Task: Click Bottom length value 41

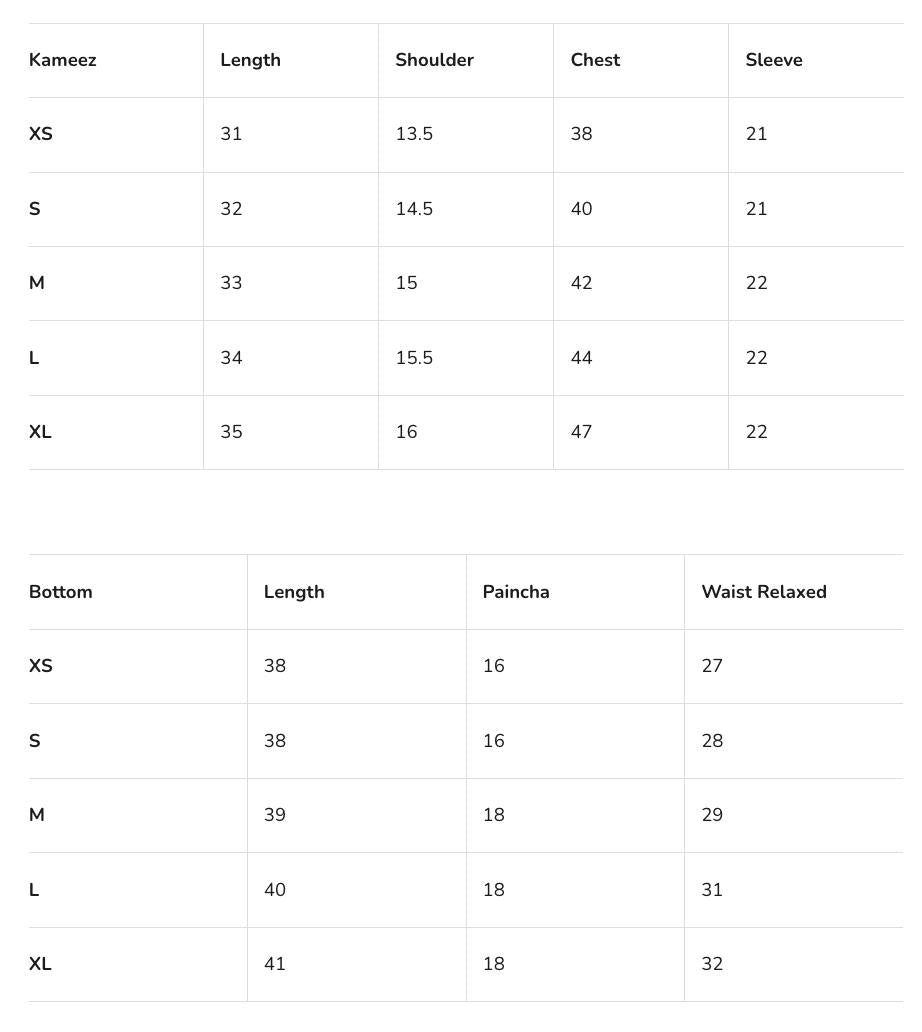Action: coord(275,964)
